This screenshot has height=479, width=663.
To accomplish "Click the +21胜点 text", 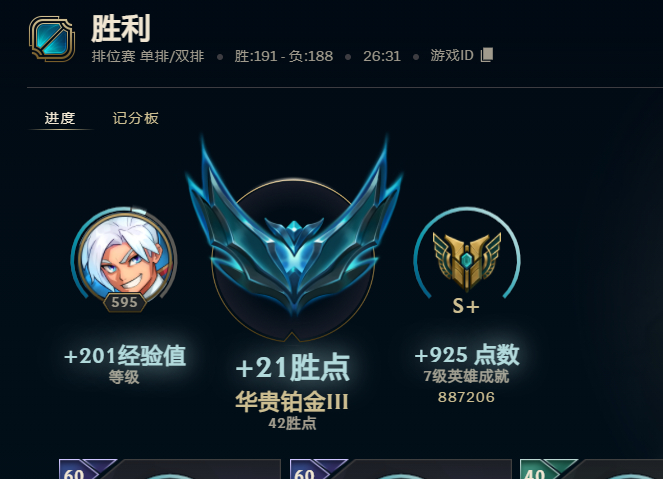I will point(293,367).
